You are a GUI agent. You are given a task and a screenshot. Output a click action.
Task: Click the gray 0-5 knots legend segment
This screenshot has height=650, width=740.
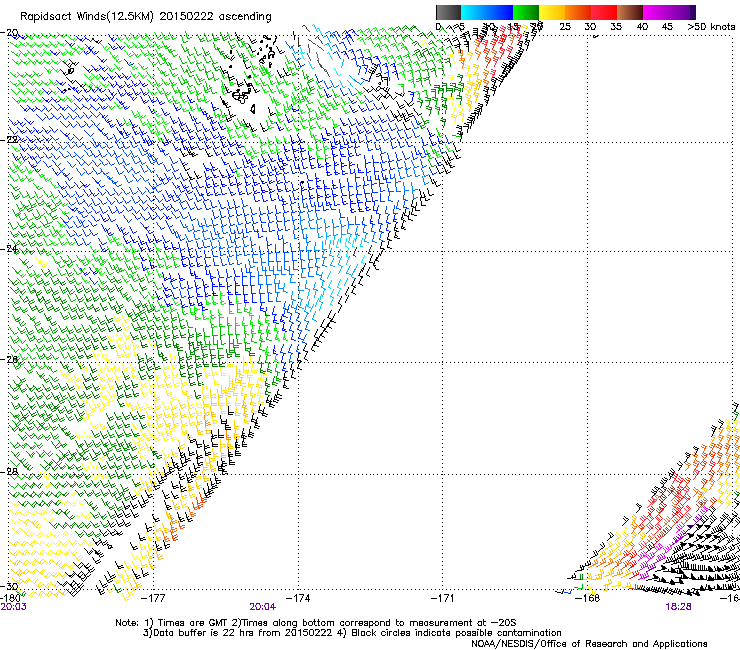click(448, 12)
